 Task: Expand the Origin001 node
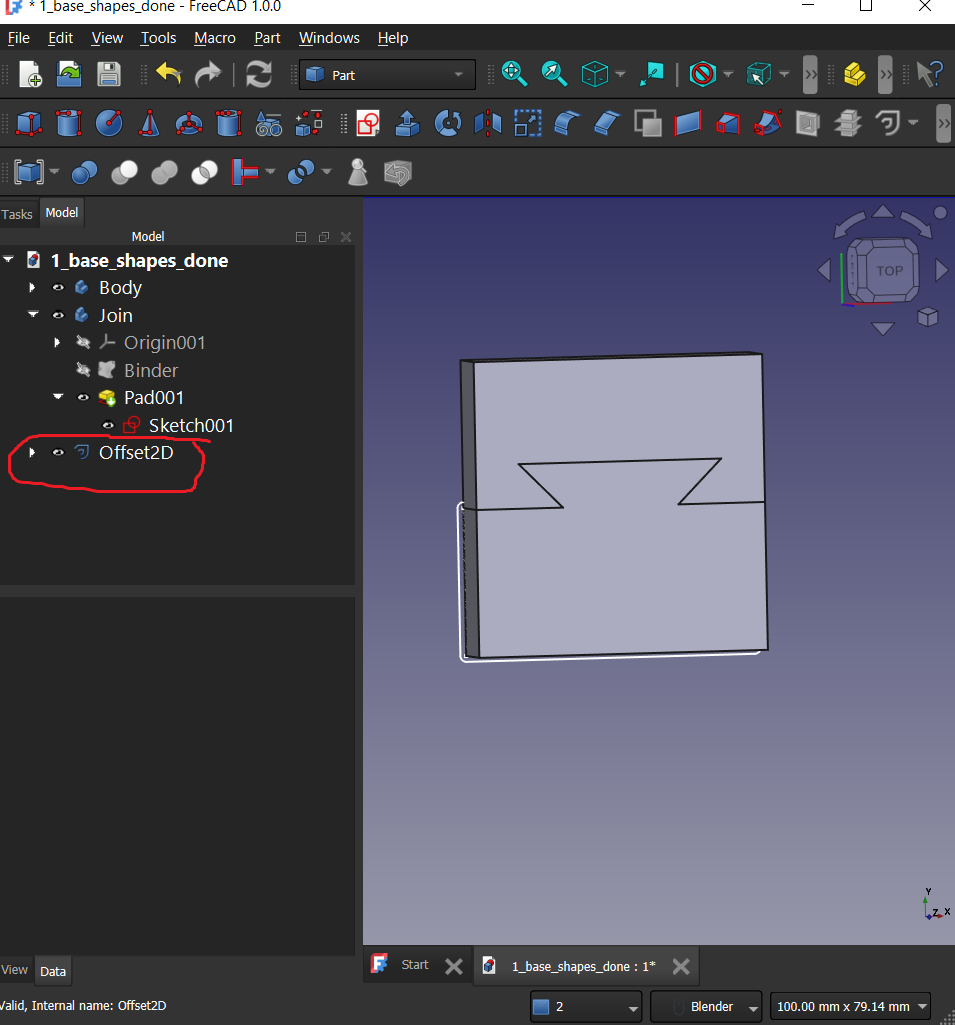point(57,342)
